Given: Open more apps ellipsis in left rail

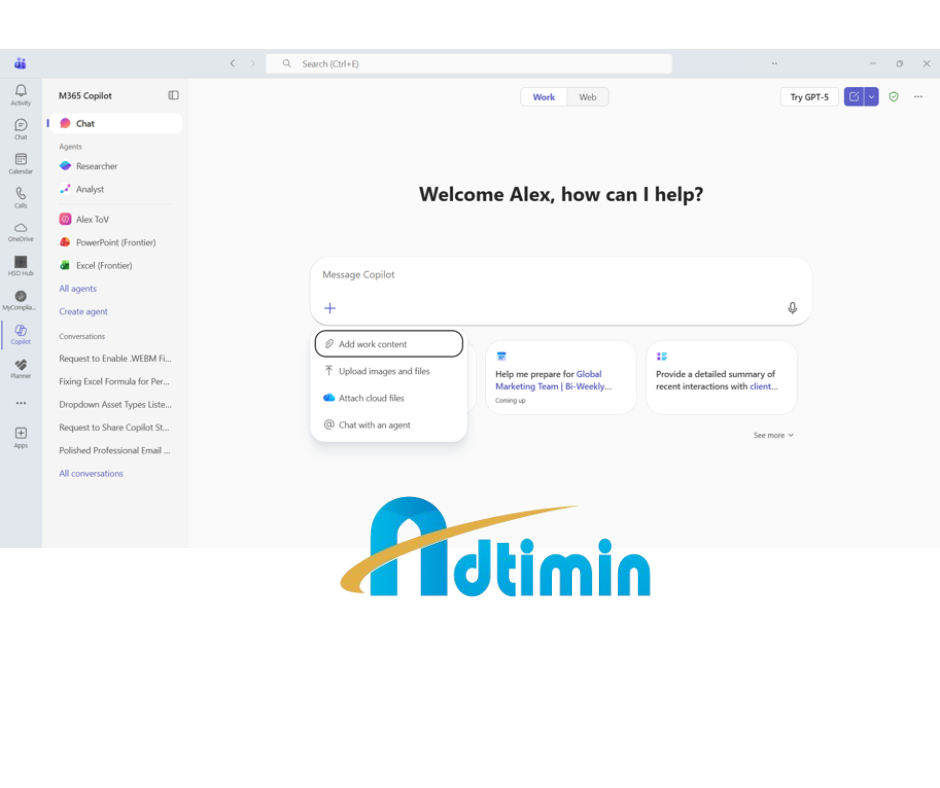Looking at the screenshot, I should 21,403.
